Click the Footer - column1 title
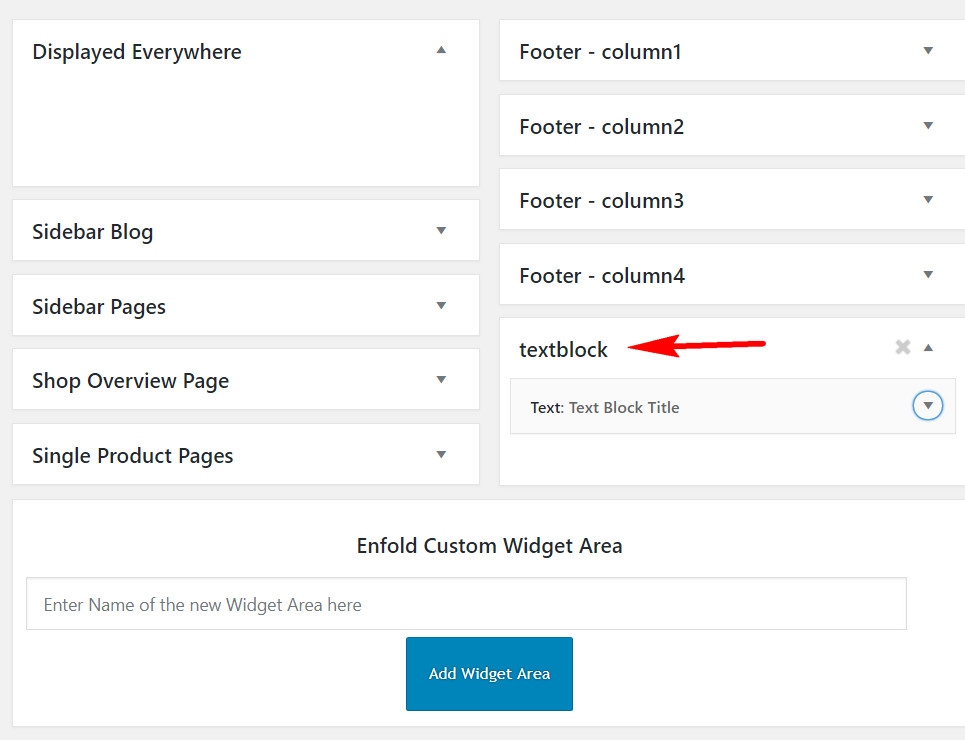Viewport: 965px width, 740px height. [600, 52]
